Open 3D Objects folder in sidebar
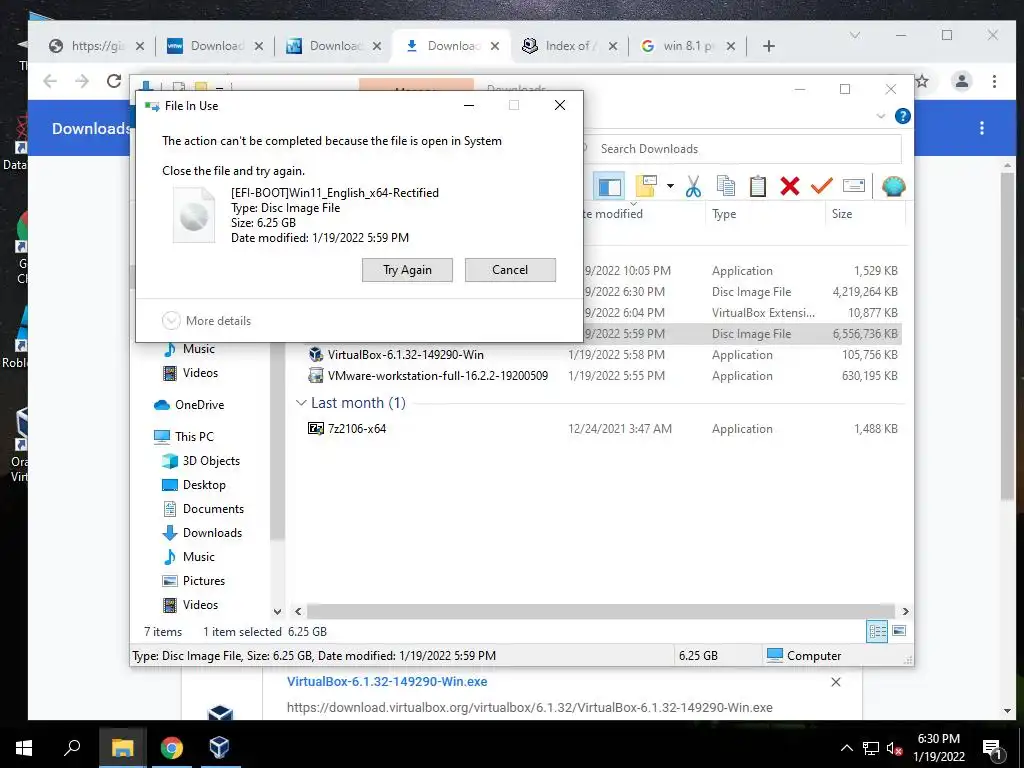1024x768 pixels. click(201, 461)
